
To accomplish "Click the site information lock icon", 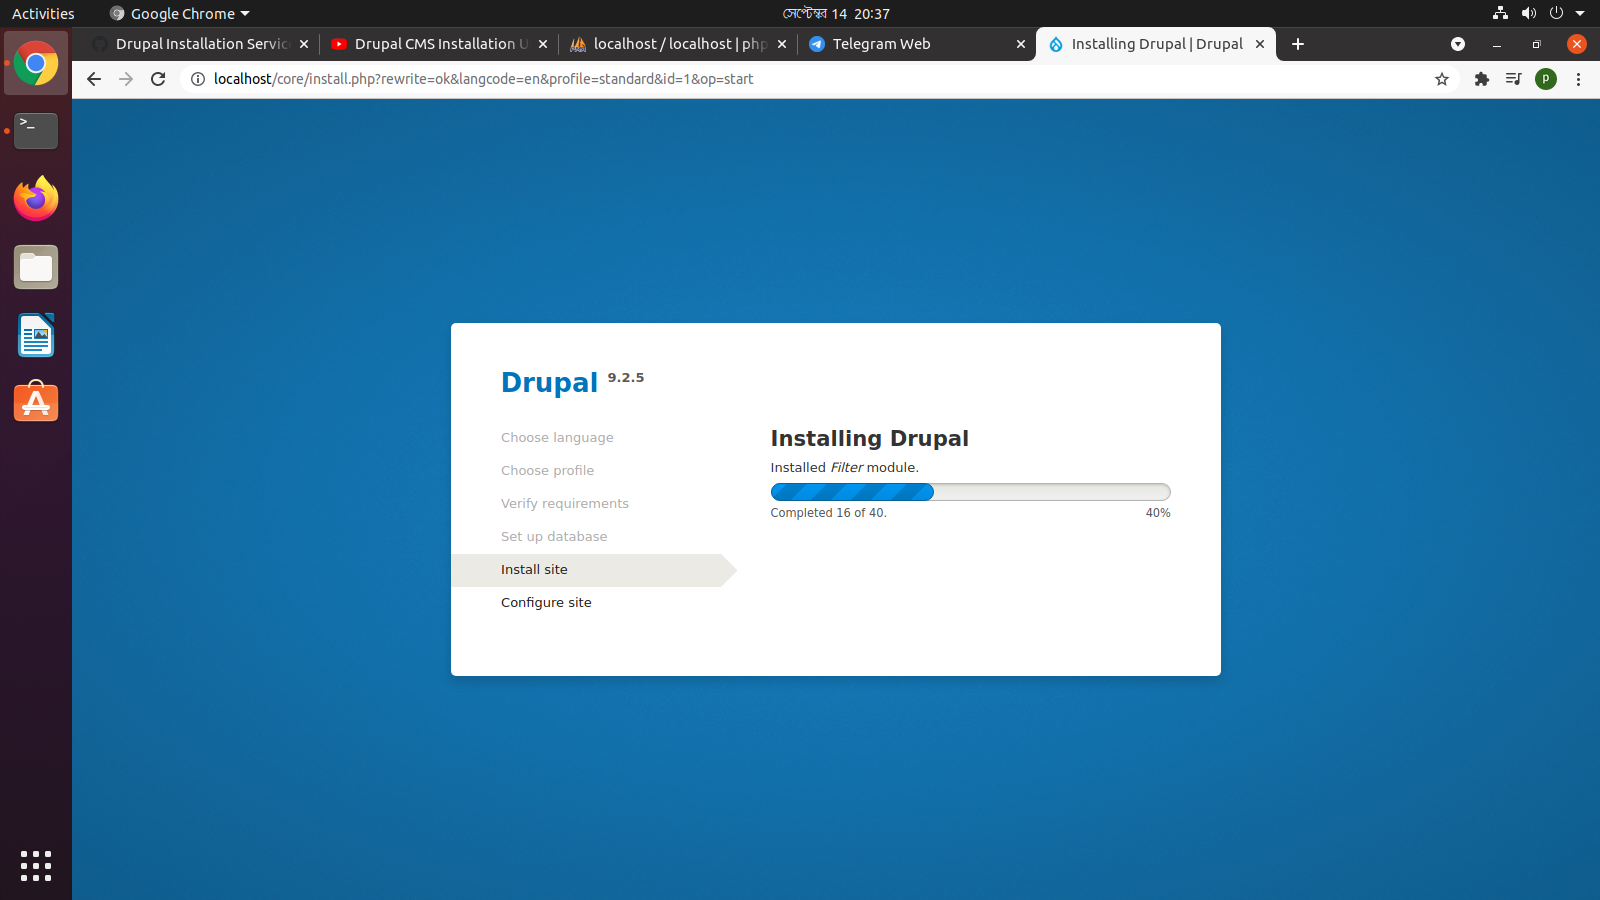I will click(x=198, y=79).
